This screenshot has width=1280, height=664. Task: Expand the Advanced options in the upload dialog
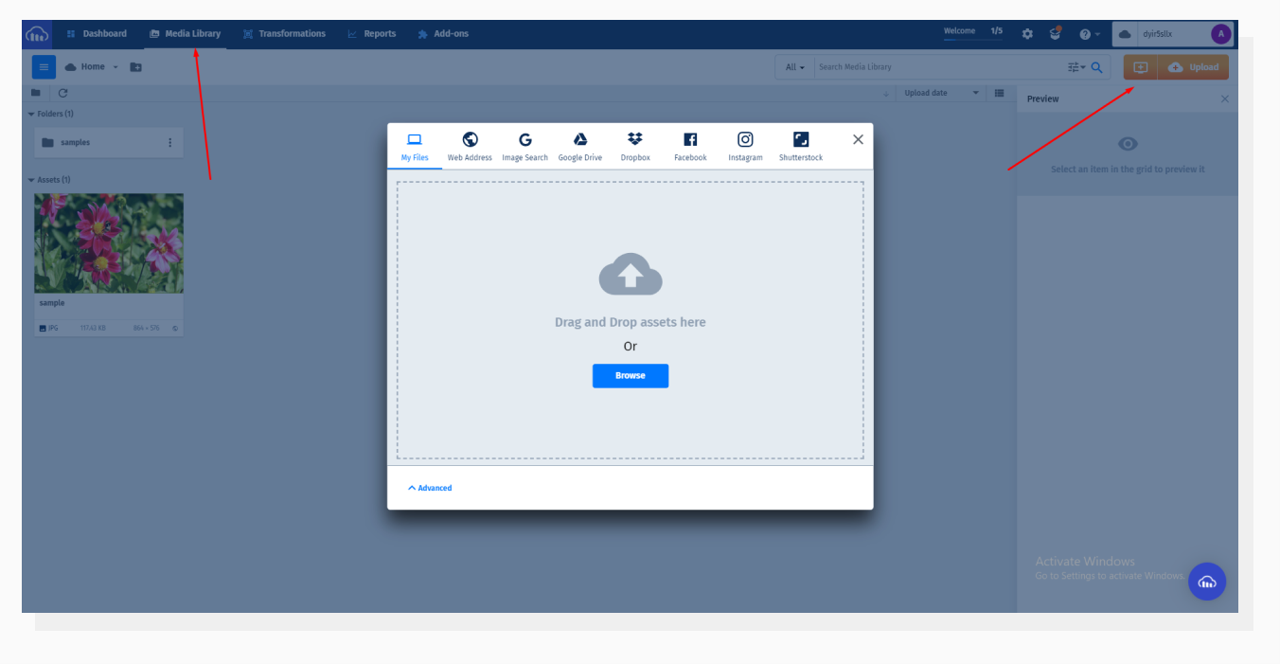429,487
